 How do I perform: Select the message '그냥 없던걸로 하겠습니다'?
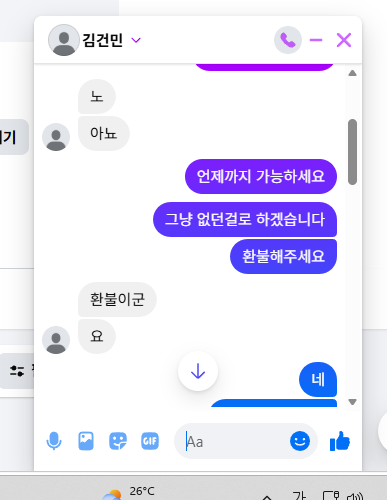[x=245, y=219]
